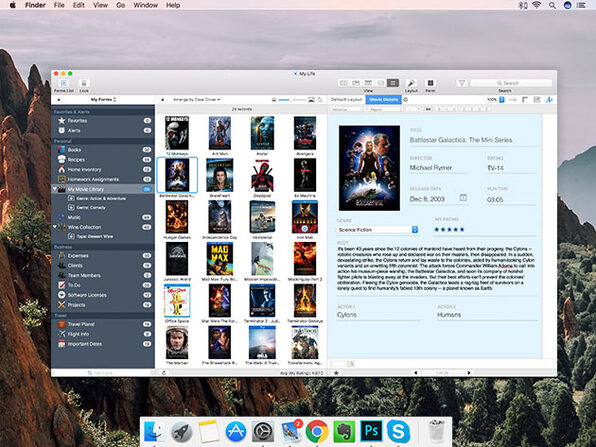Select the highlighted grid view icon

[393, 83]
